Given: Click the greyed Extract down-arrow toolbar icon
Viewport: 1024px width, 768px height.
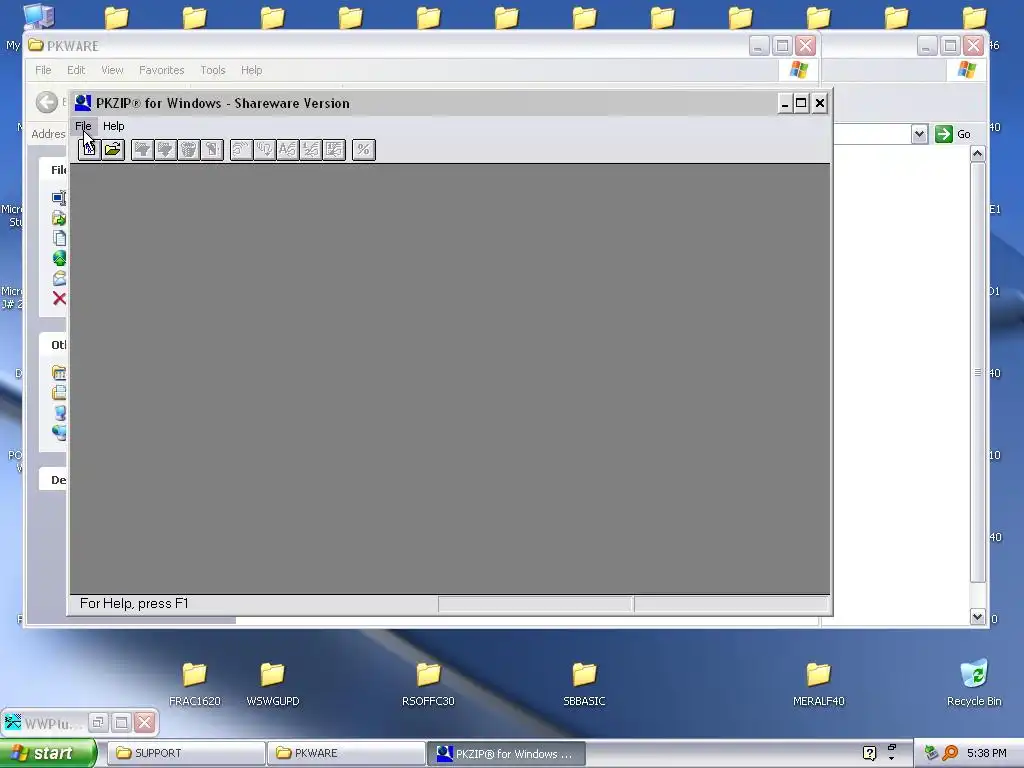Looking at the screenshot, I should (x=166, y=150).
